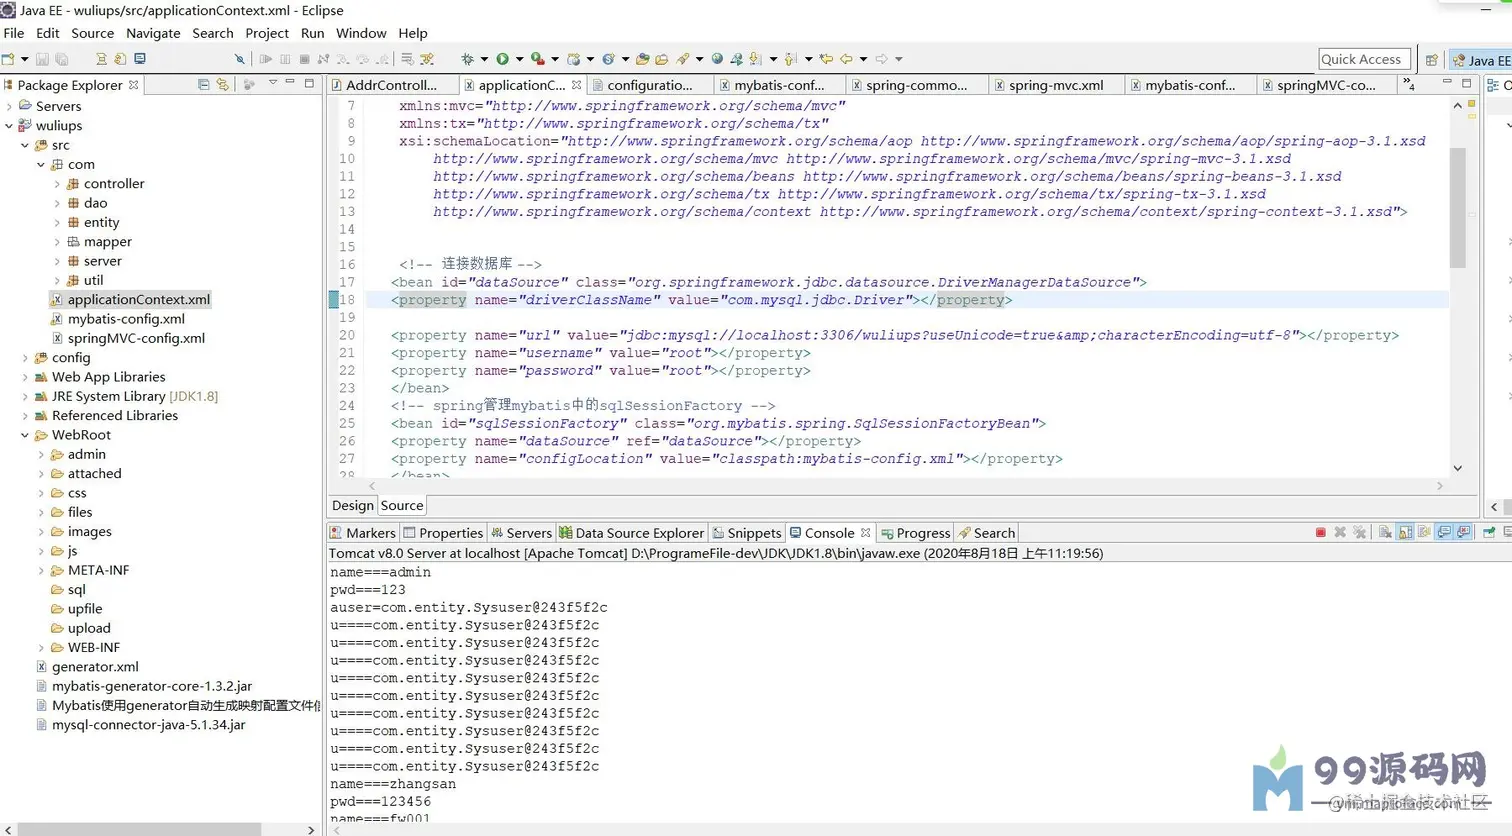This screenshot has height=836, width=1512.
Task: Select the META-INF folder
Action: pos(98,570)
